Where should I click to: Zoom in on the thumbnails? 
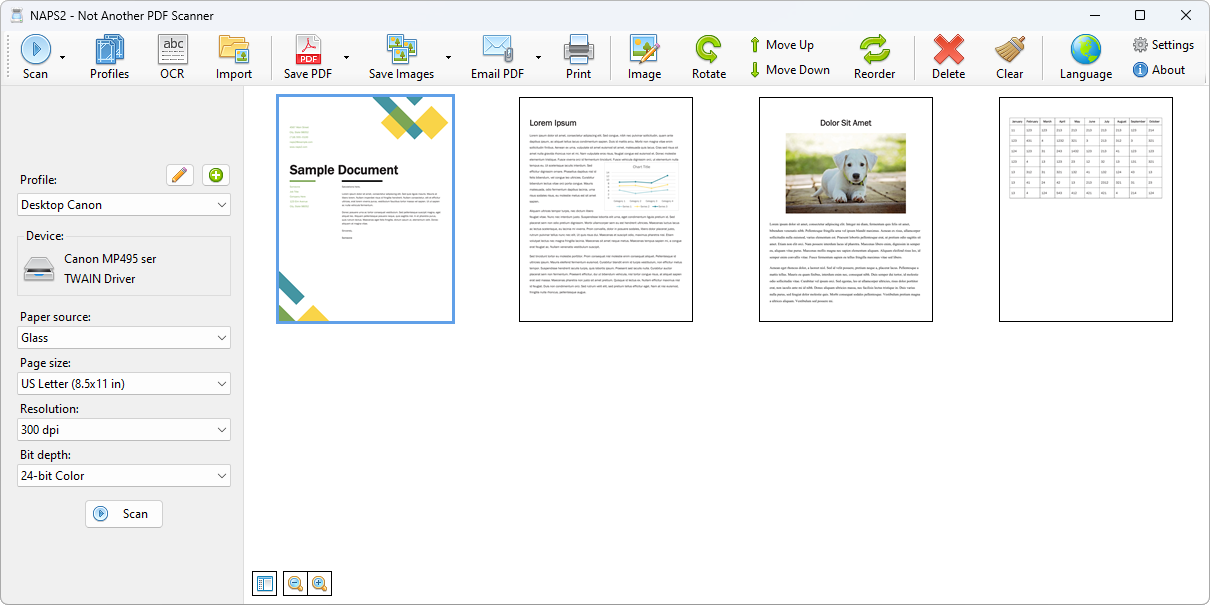[319, 583]
